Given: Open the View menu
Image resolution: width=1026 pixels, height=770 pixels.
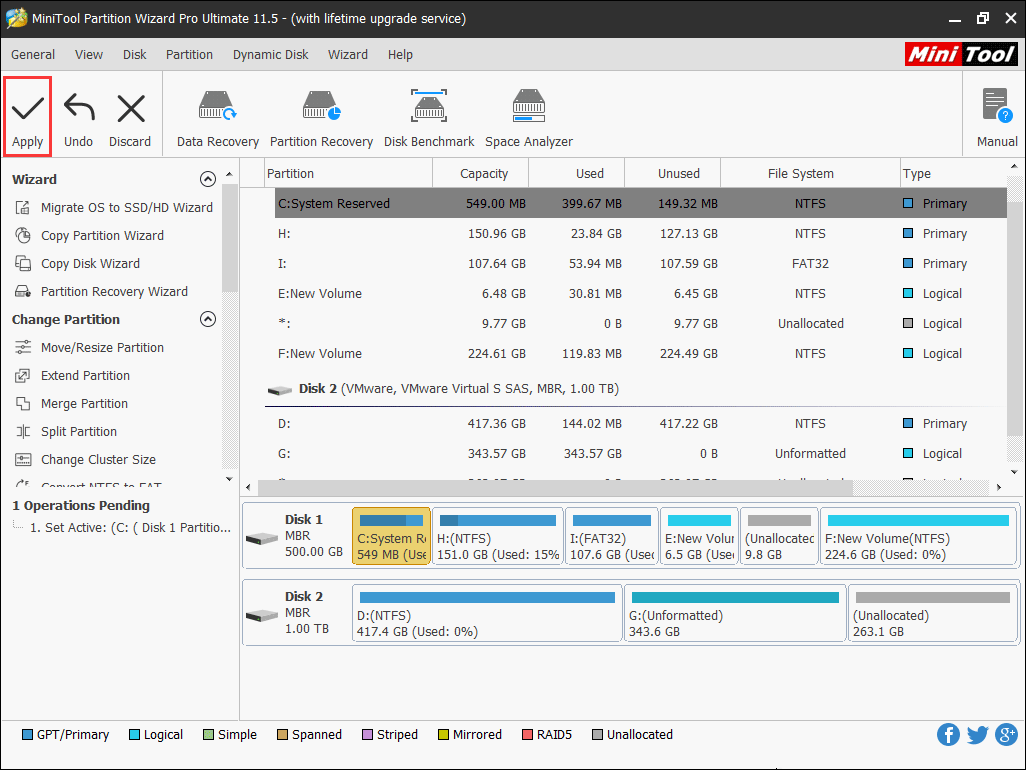Looking at the screenshot, I should tap(89, 55).
